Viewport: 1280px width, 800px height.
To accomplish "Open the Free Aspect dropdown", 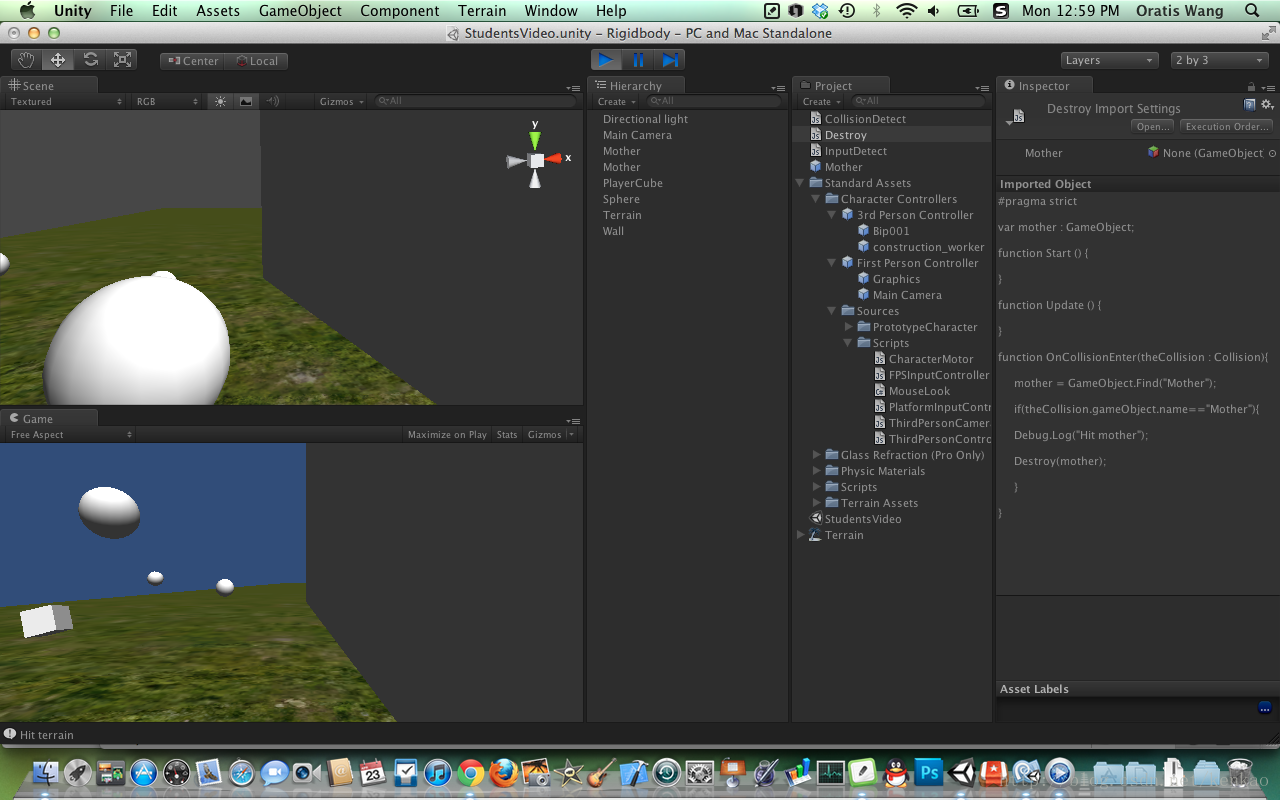I will pyautogui.click(x=70, y=435).
